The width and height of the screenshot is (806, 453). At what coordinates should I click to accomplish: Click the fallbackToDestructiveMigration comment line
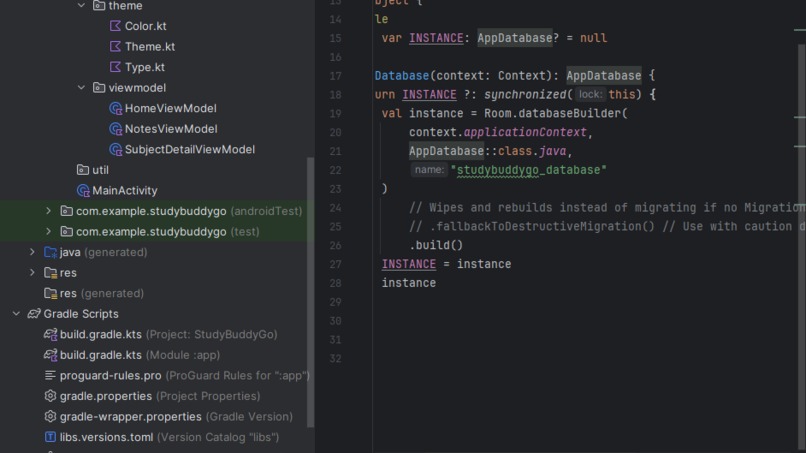(x=607, y=226)
